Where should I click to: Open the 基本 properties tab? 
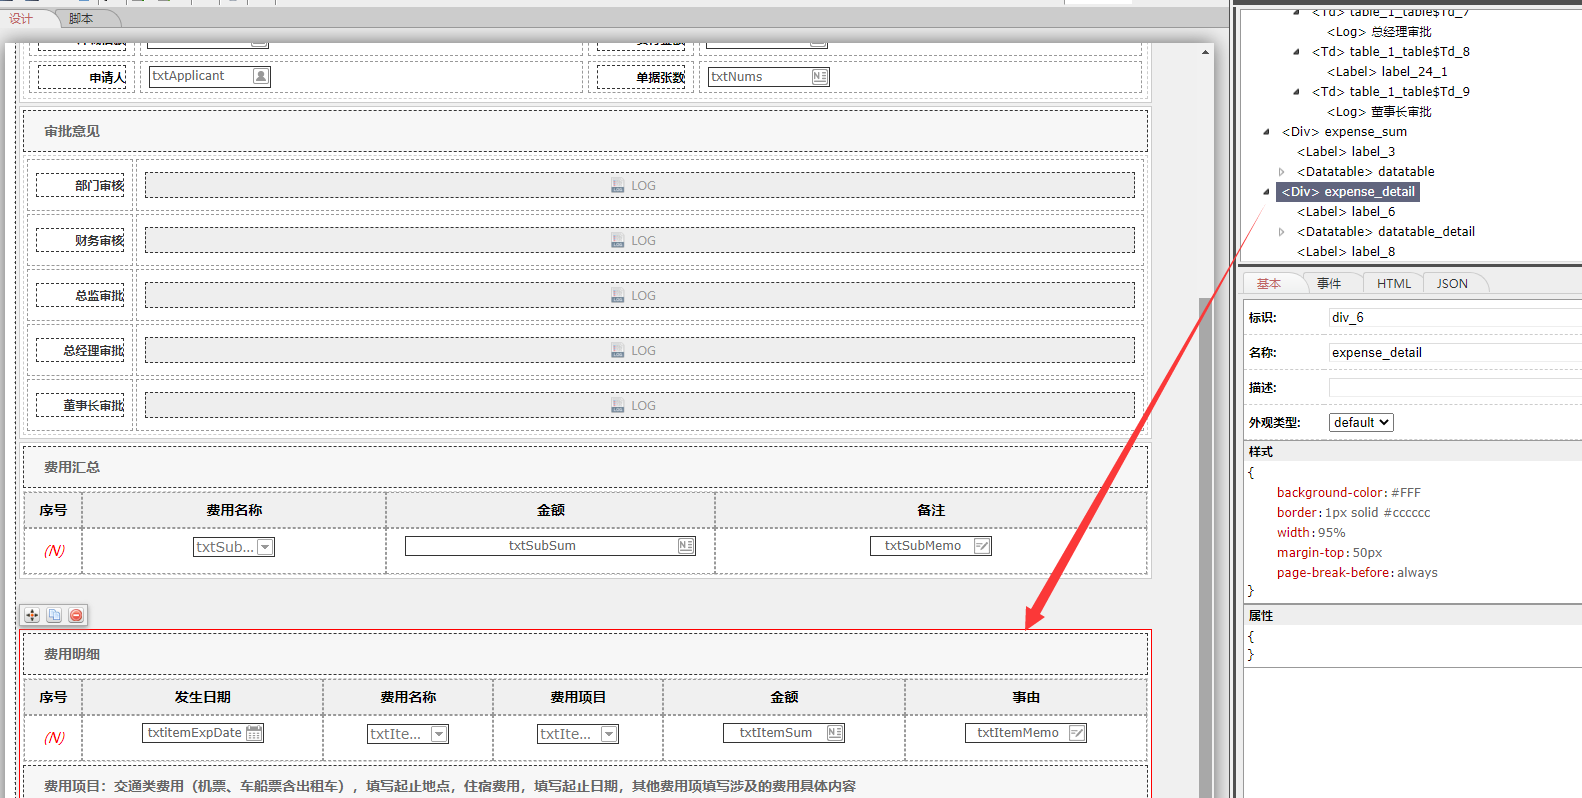pyautogui.click(x=1269, y=284)
